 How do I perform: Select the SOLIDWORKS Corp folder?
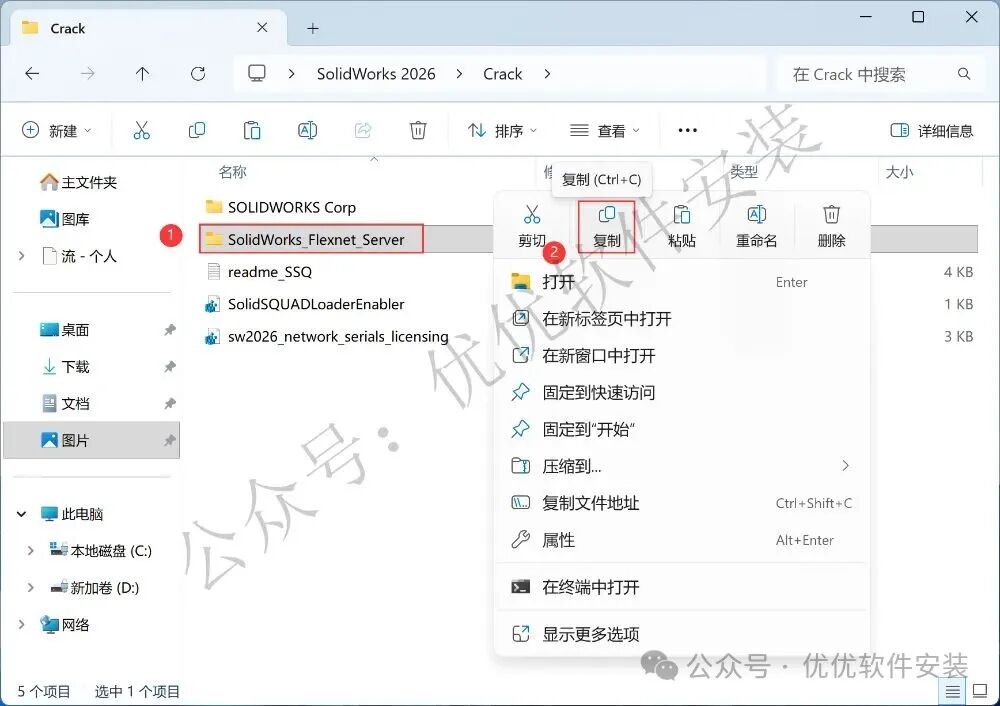click(x=281, y=207)
